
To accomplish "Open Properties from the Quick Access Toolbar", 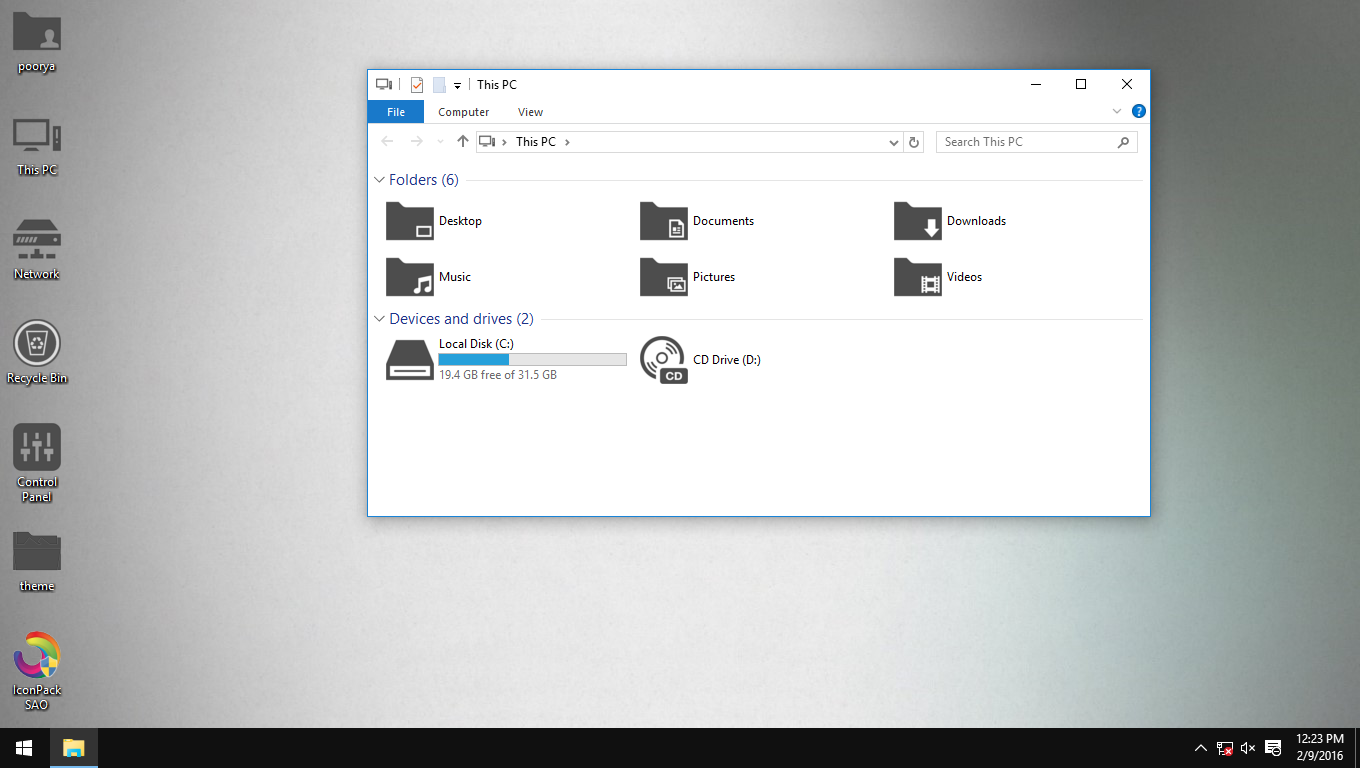I will click(417, 84).
